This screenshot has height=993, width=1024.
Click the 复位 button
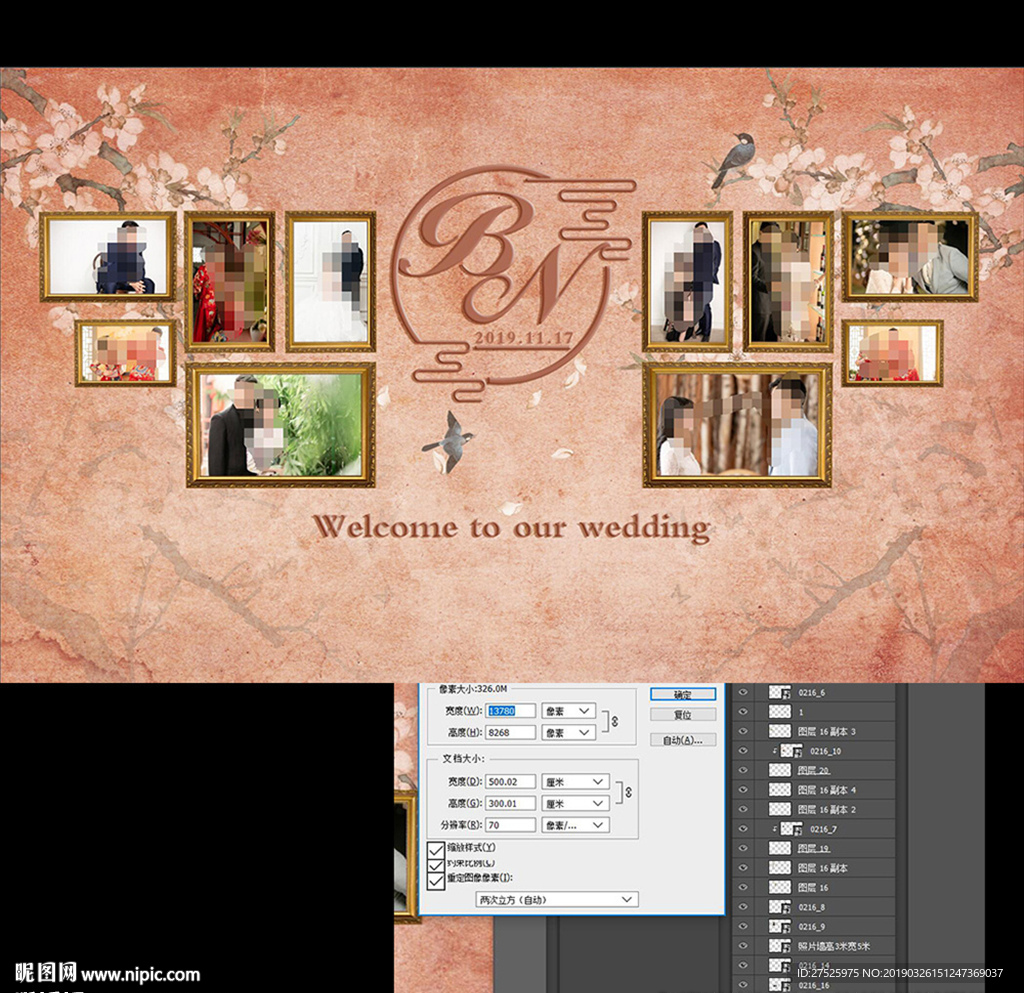pos(682,715)
